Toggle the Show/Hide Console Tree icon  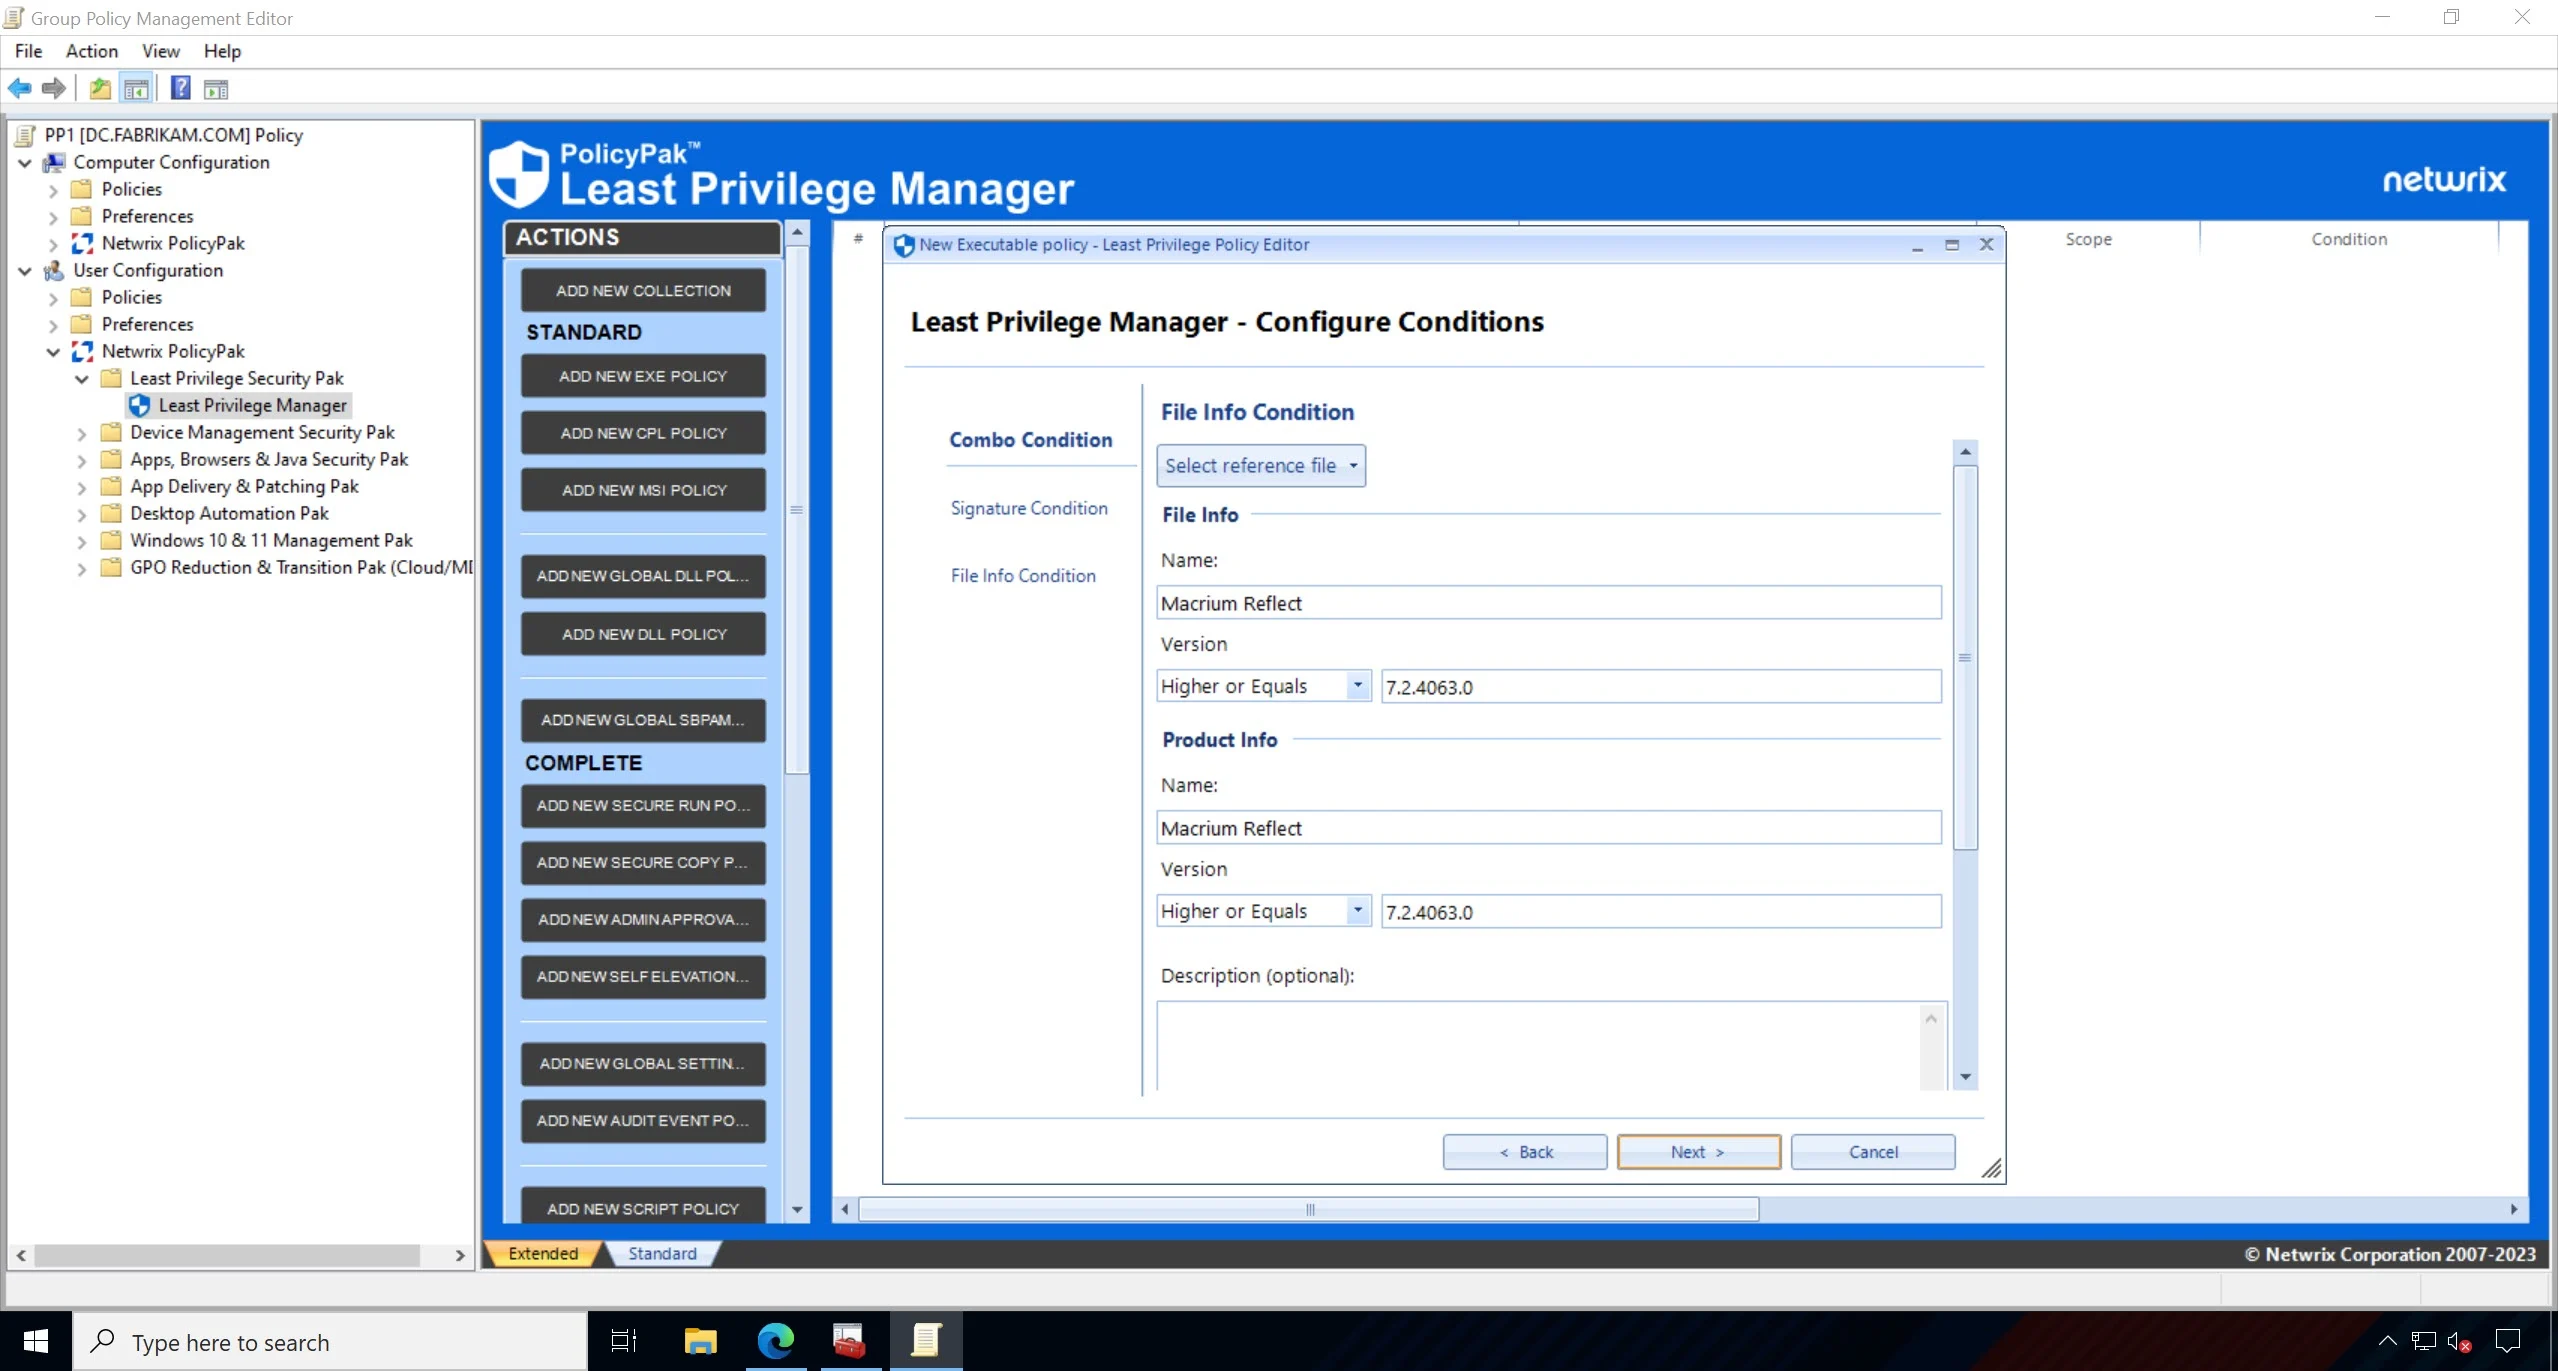[x=136, y=89]
